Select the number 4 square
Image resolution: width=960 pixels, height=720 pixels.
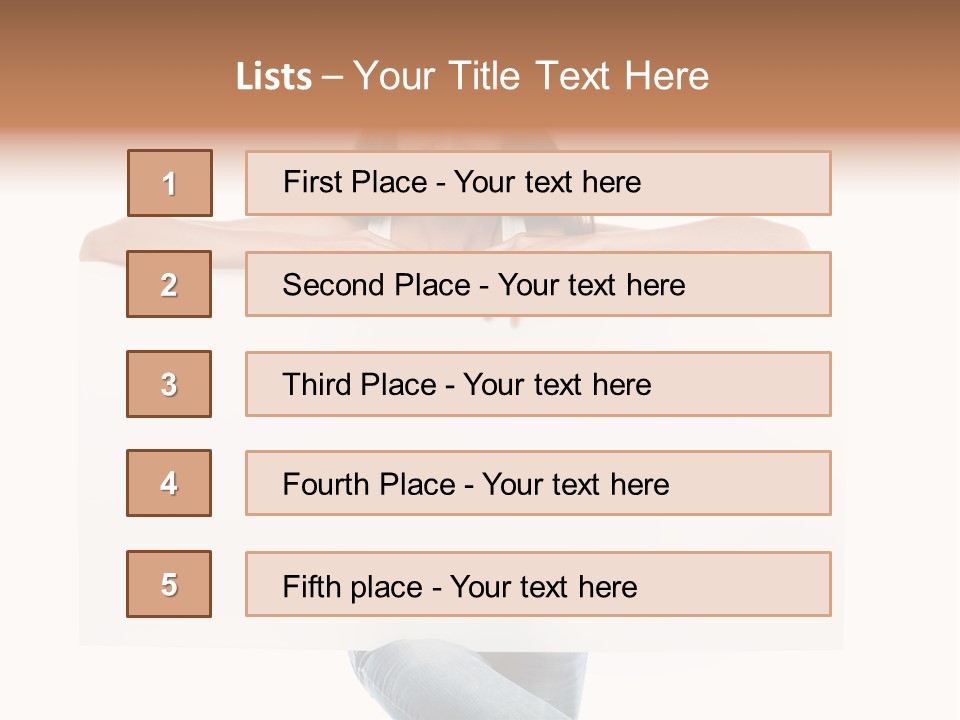169,483
